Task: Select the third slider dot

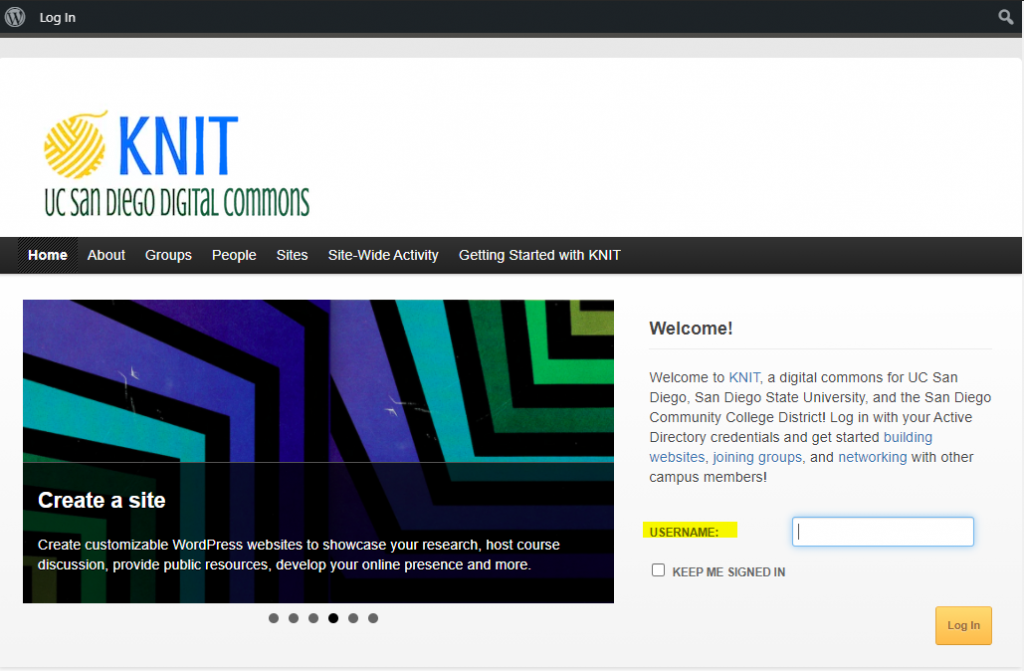Action: pos(313,618)
